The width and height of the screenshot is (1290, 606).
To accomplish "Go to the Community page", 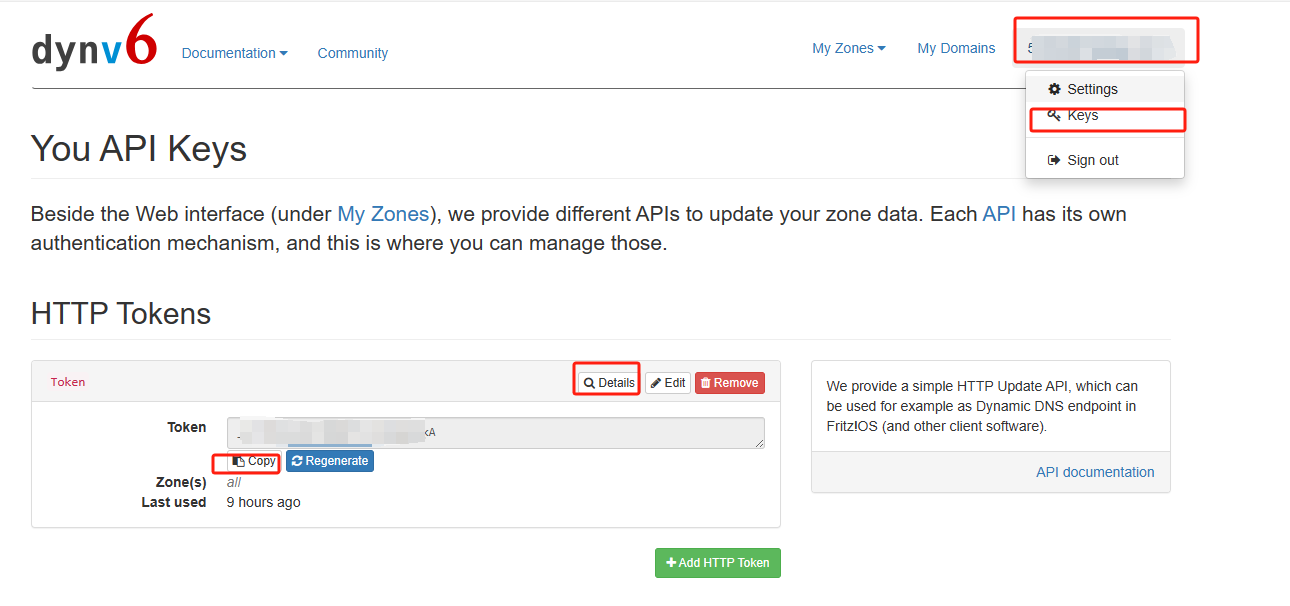I will tap(352, 53).
